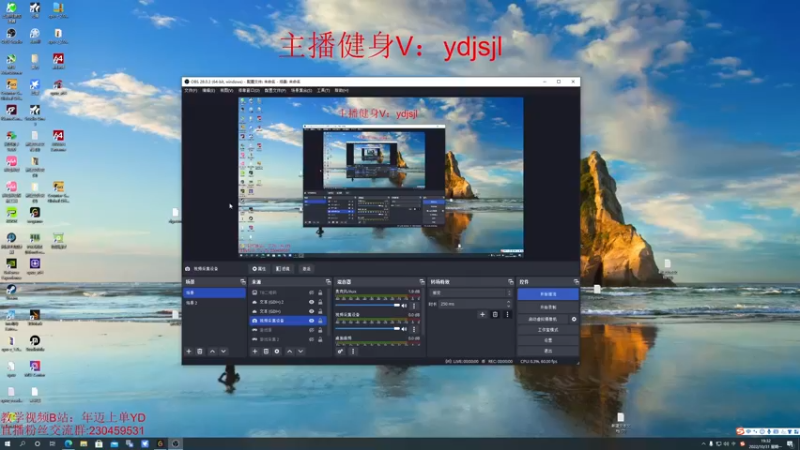Open 属性 for the selected source
The image size is (800, 450).
(259, 269)
